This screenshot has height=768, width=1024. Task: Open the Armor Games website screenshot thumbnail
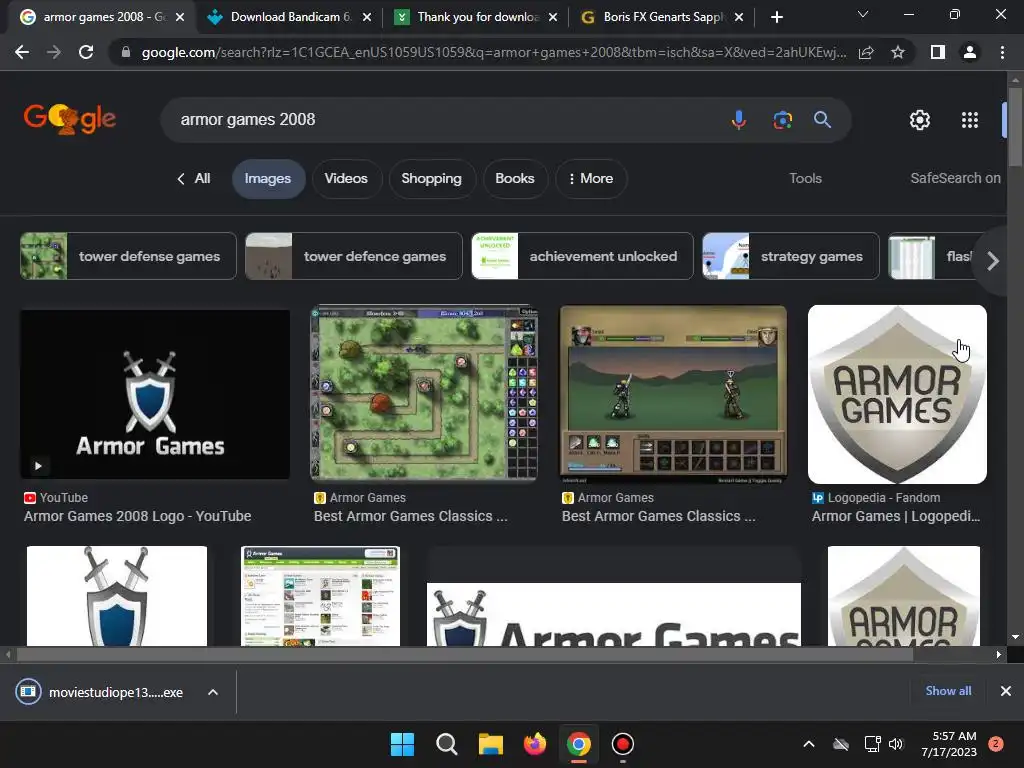tap(320, 596)
